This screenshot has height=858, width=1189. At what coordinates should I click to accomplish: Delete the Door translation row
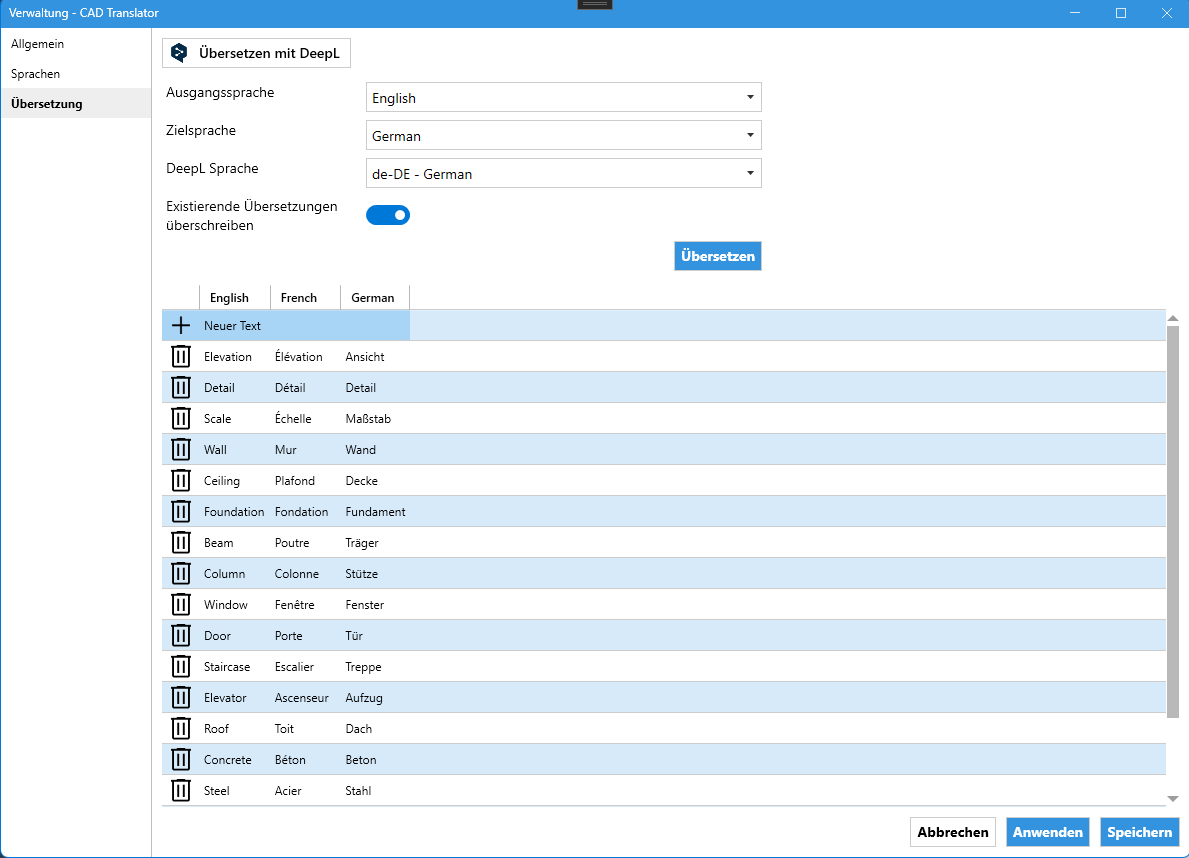180,636
